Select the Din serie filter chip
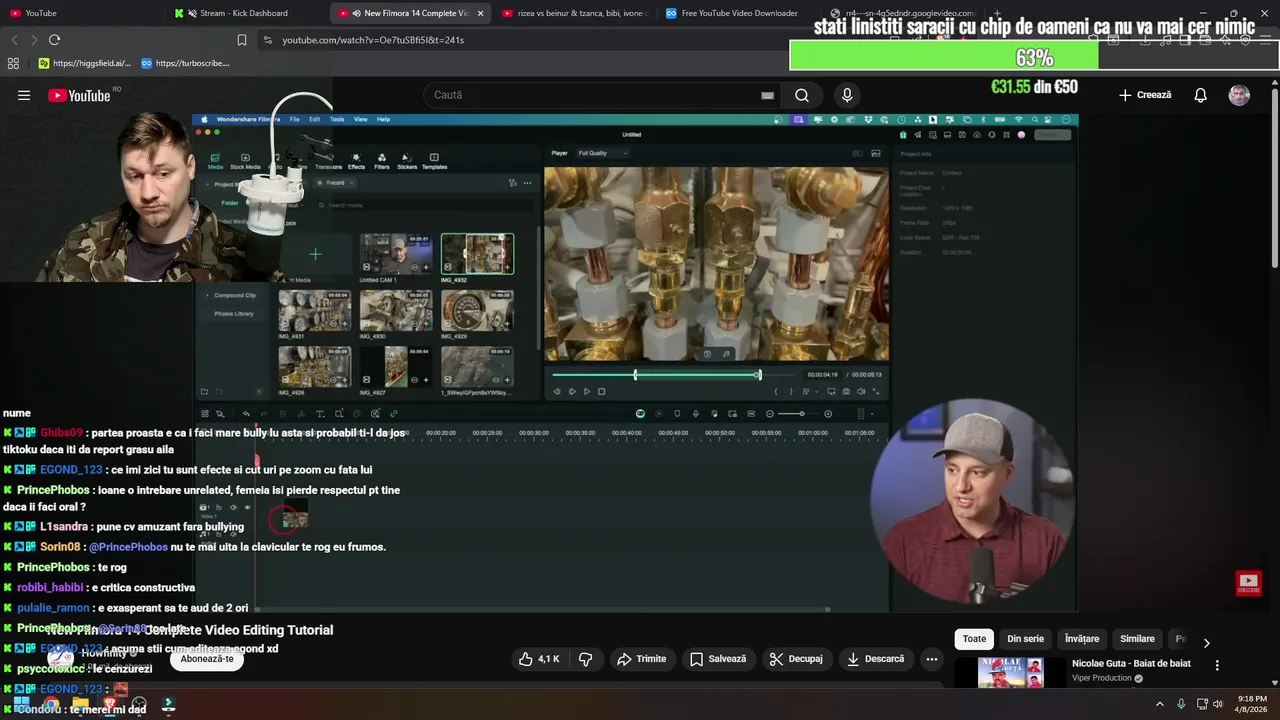The image size is (1280, 720). tap(1025, 639)
